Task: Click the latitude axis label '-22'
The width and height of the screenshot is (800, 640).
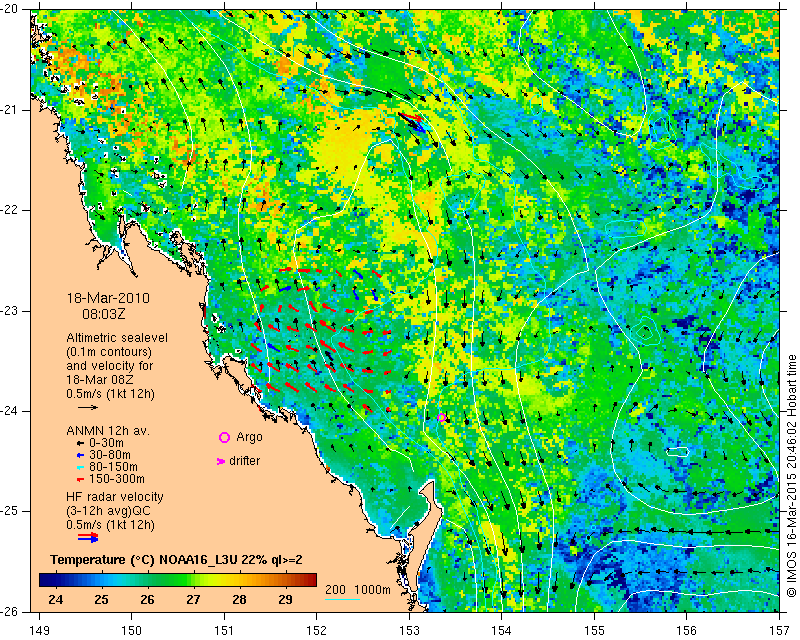Action: point(10,210)
